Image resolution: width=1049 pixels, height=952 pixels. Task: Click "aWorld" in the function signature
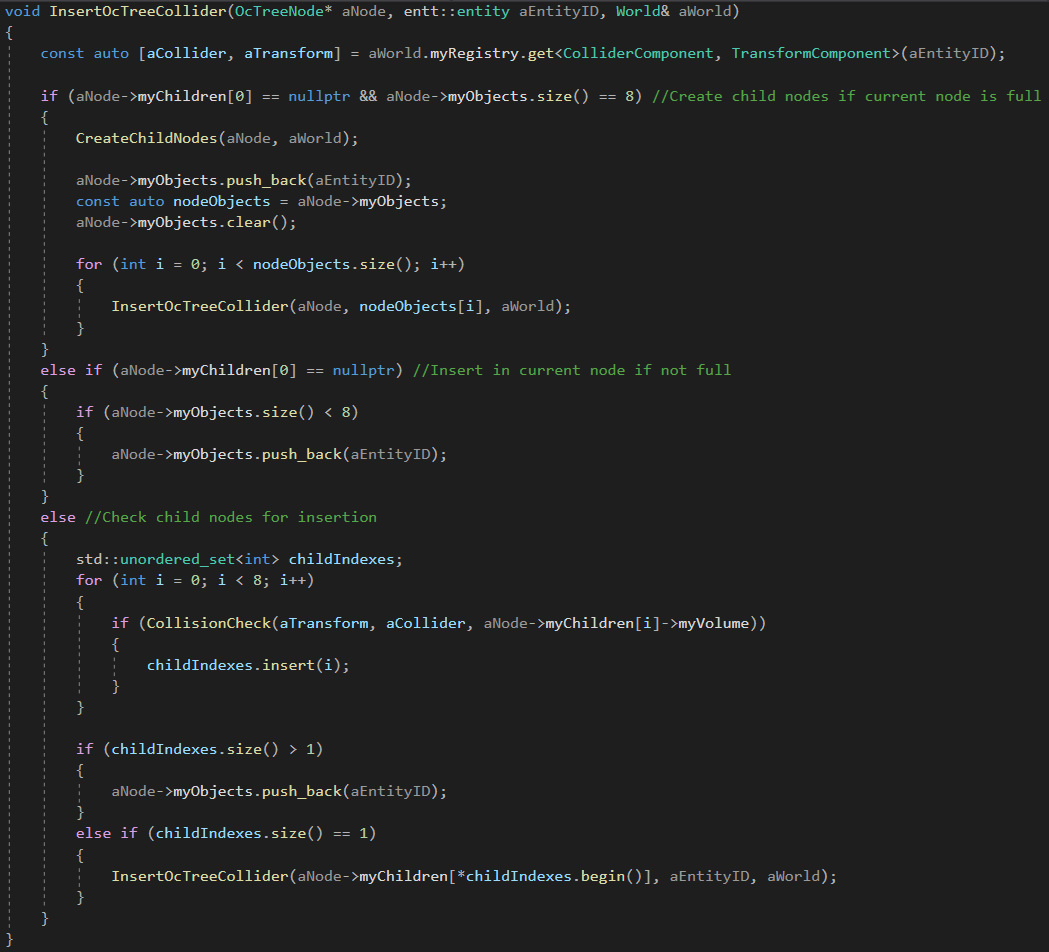(704, 11)
